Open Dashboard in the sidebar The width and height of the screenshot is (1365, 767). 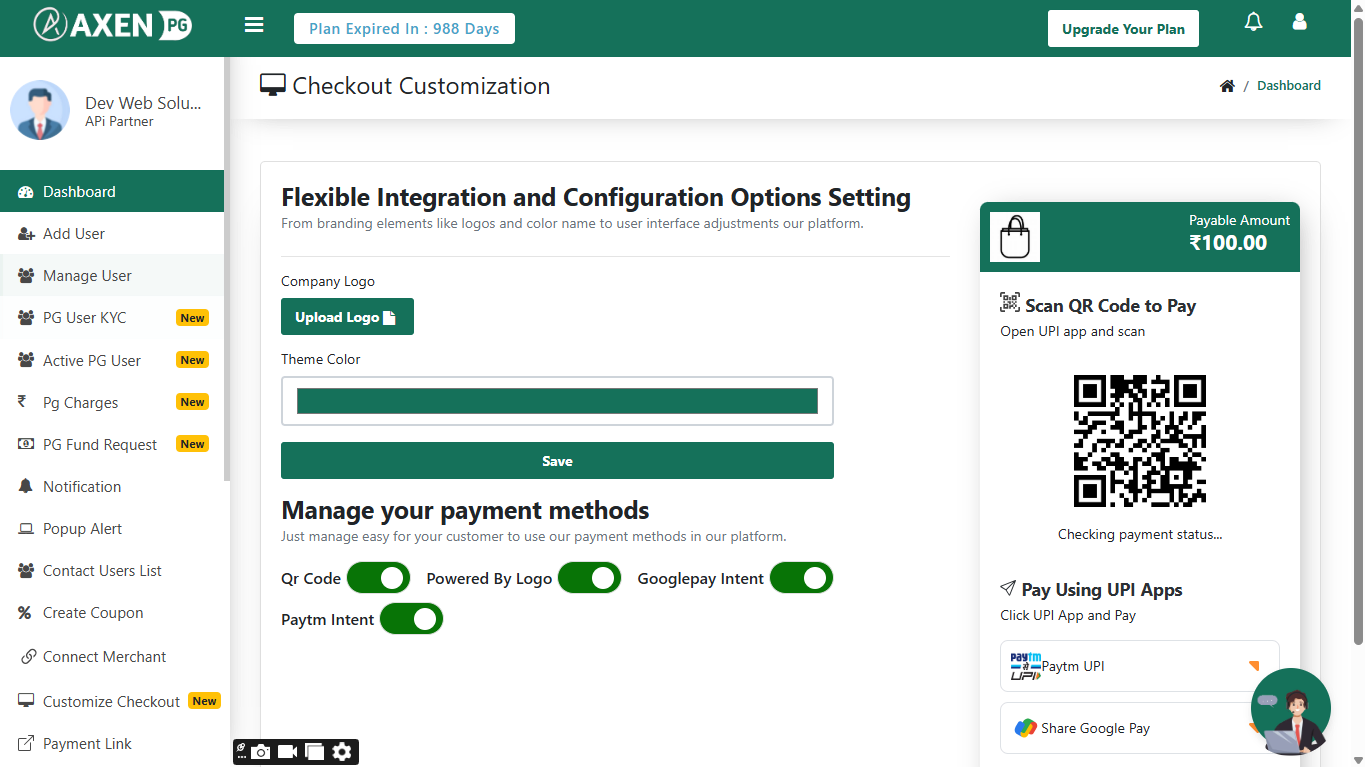[x=112, y=191]
